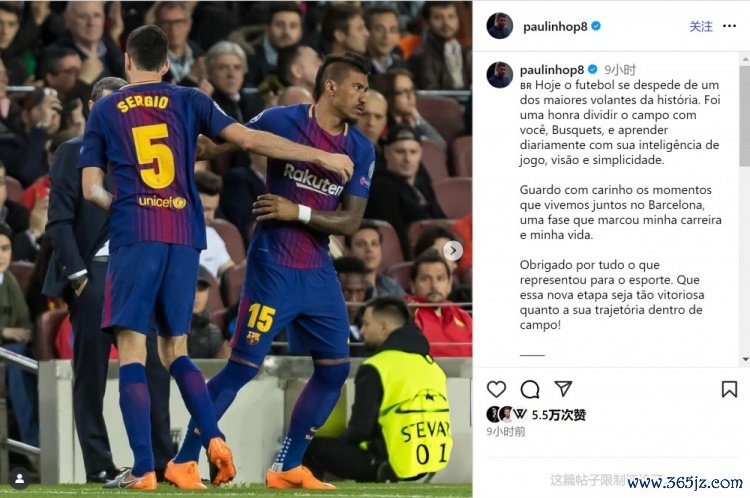Click the caption scrollbar thumb
This screenshot has height=498, width=750.
[745, 116]
